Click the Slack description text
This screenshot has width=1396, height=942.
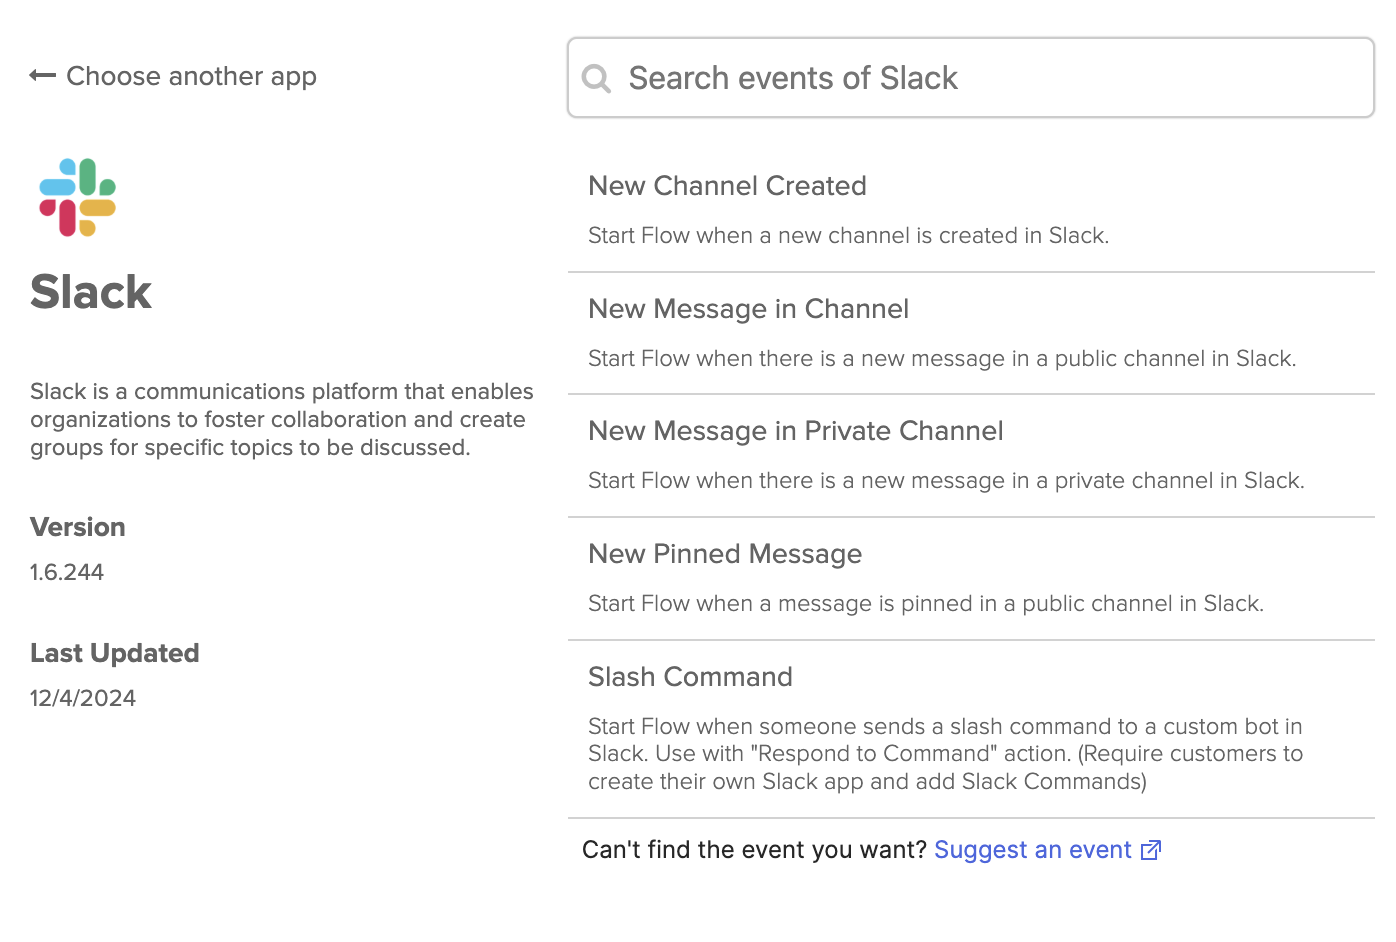pos(281,419)
